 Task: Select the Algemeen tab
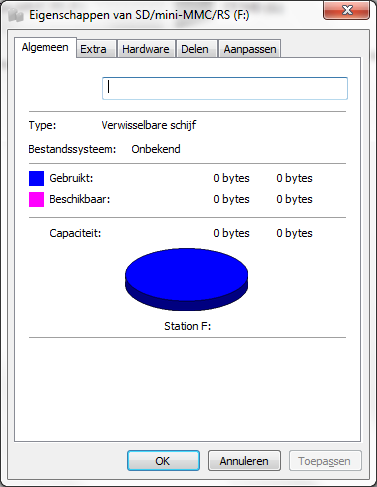pos(45,47)
